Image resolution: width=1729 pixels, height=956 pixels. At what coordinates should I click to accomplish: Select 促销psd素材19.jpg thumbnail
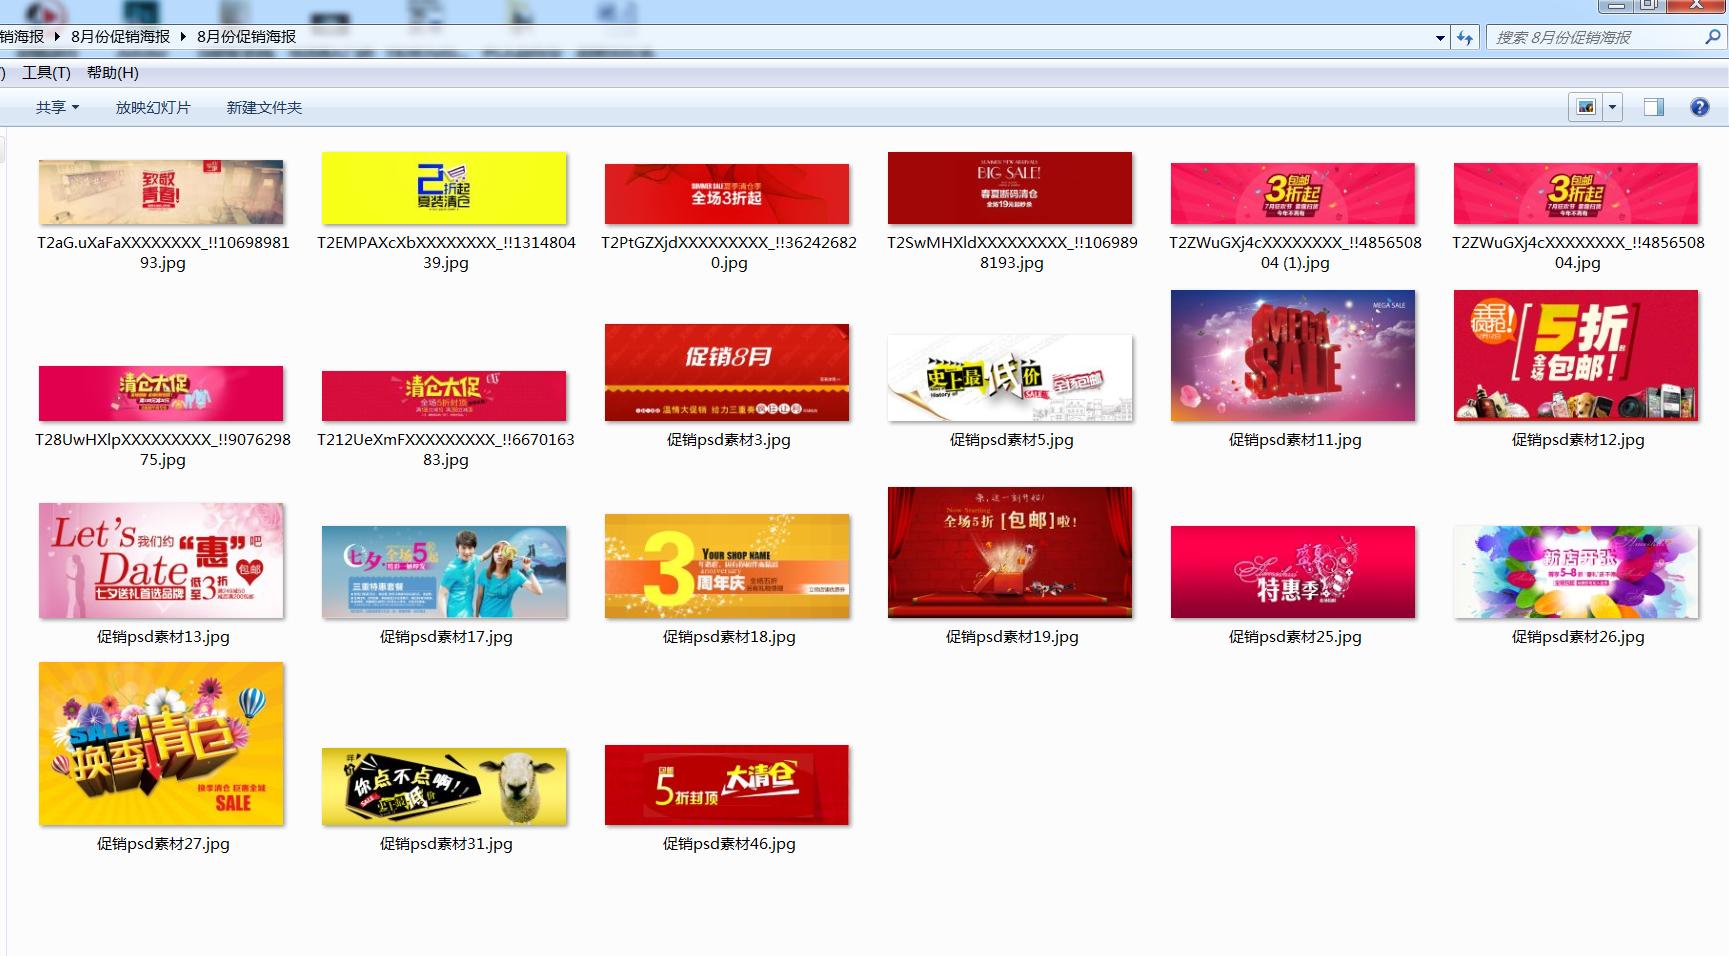click(1011, 553)
